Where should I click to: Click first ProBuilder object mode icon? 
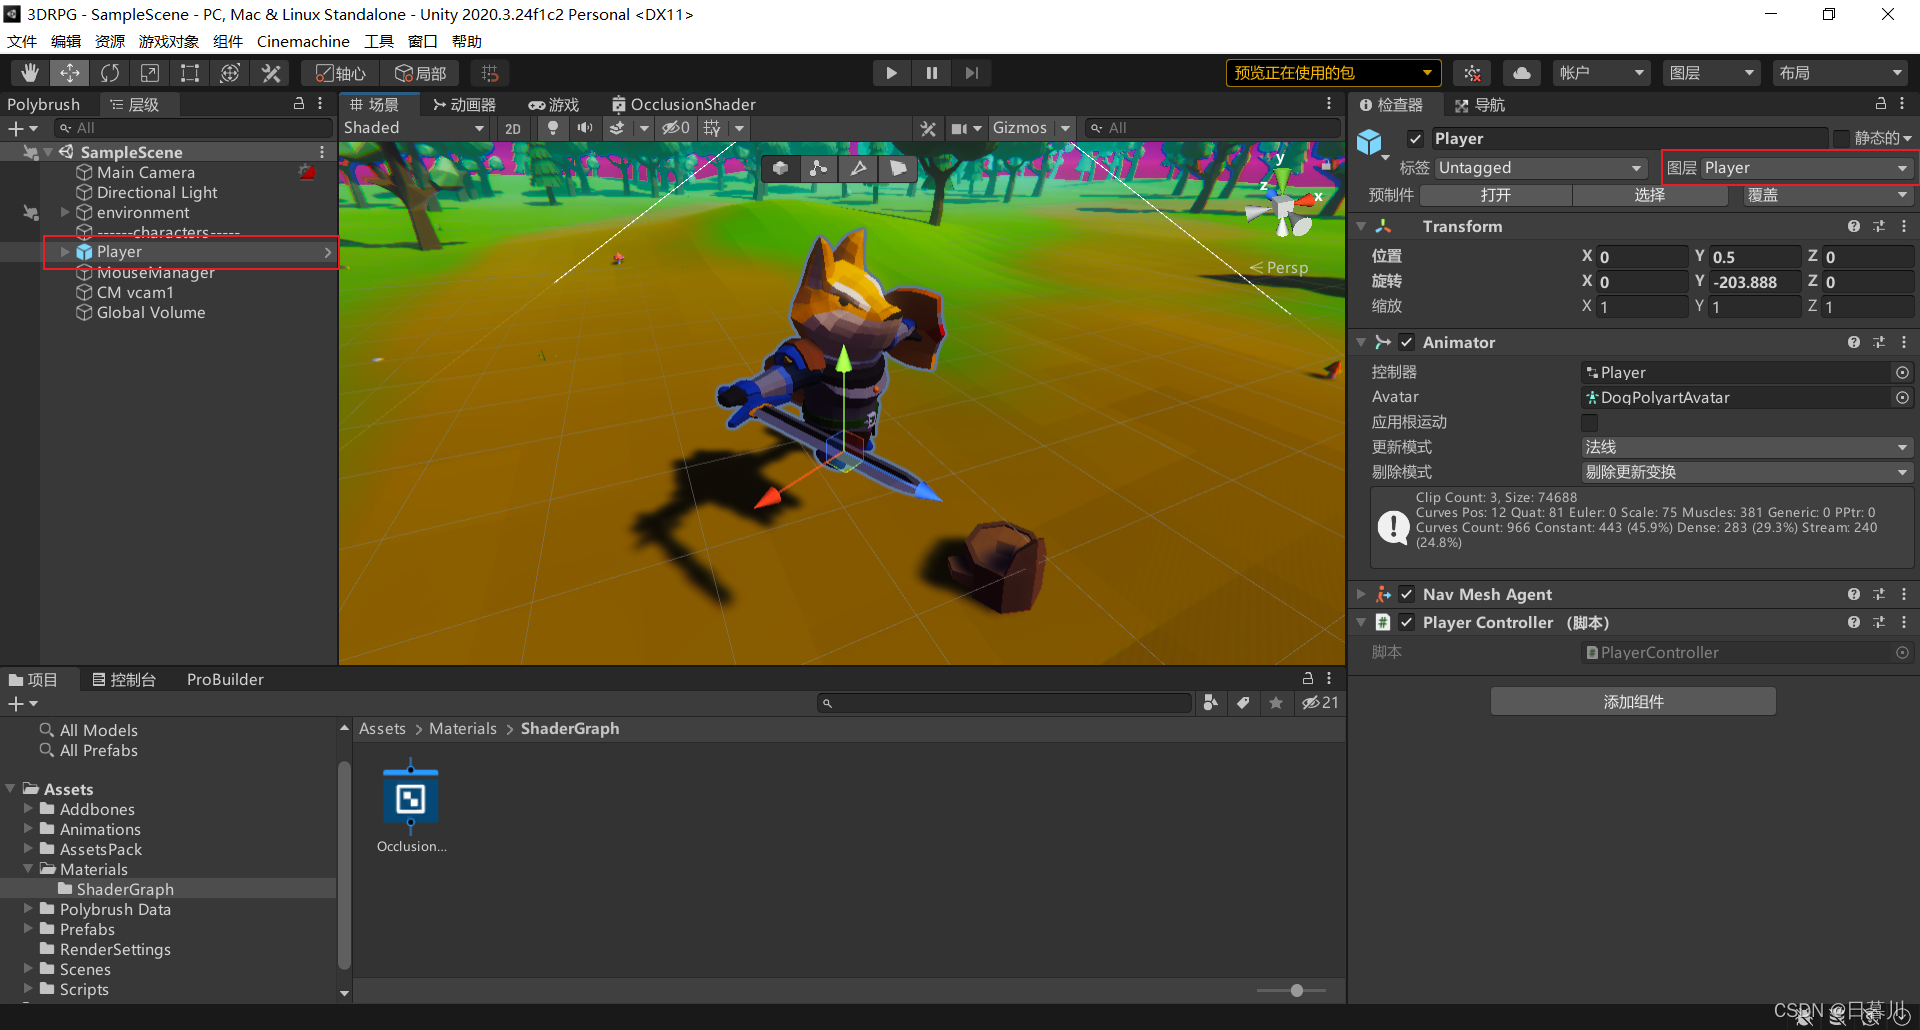(x=780, y=168)
